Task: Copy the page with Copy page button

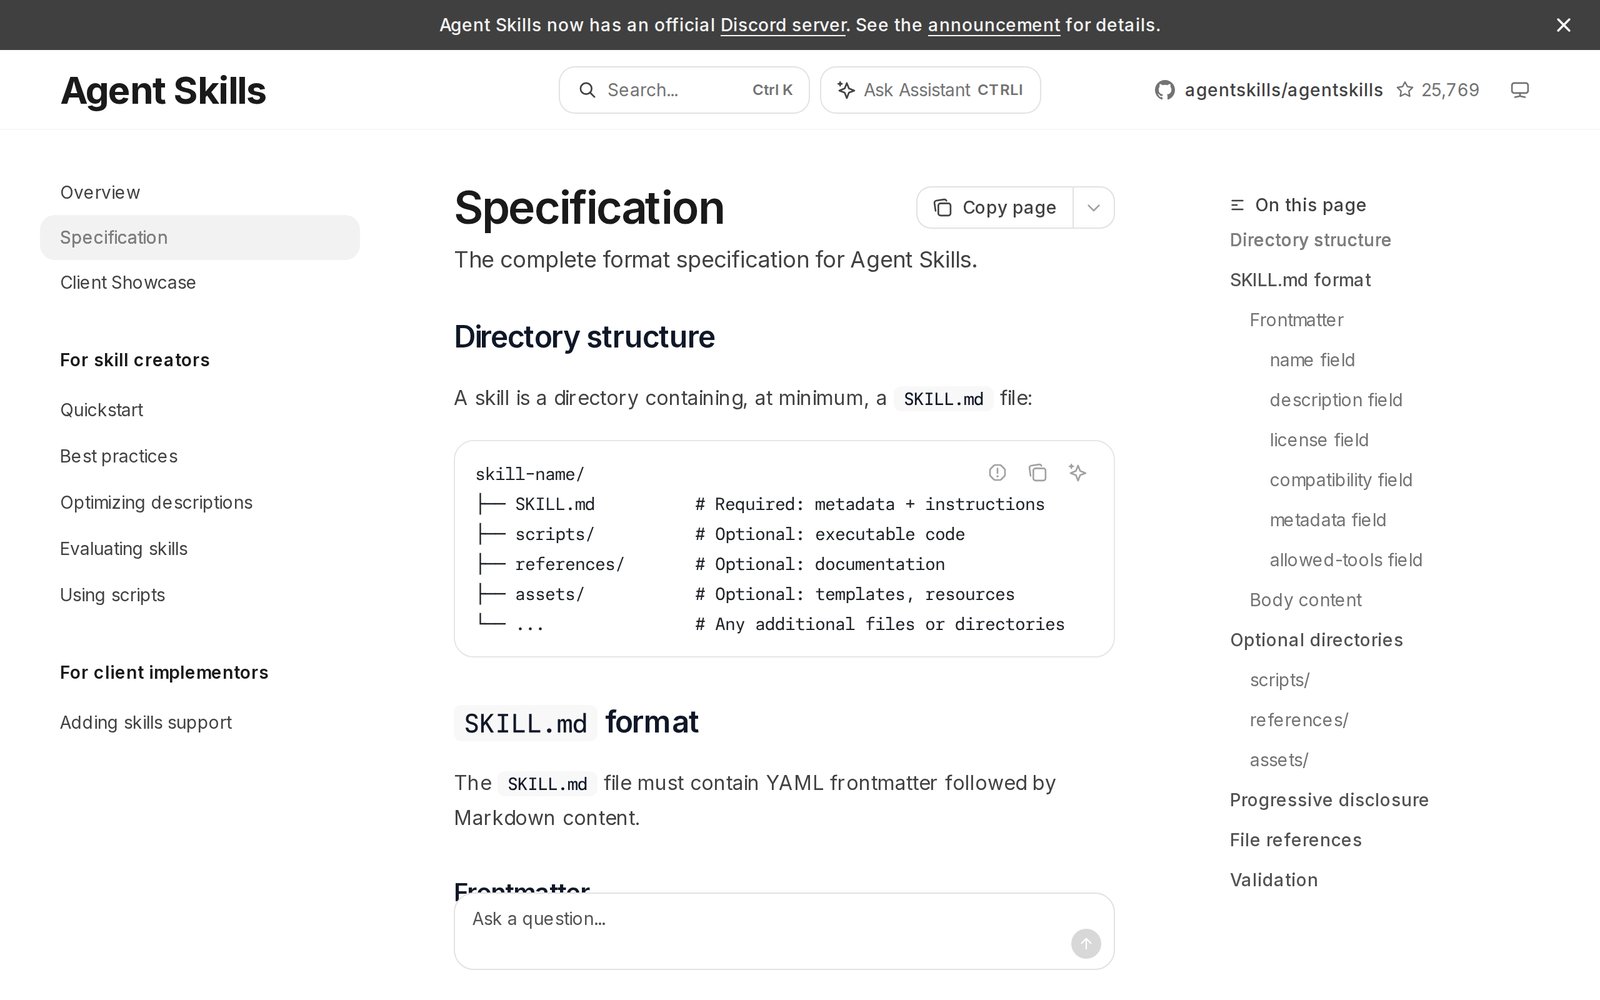Action: 995,207
